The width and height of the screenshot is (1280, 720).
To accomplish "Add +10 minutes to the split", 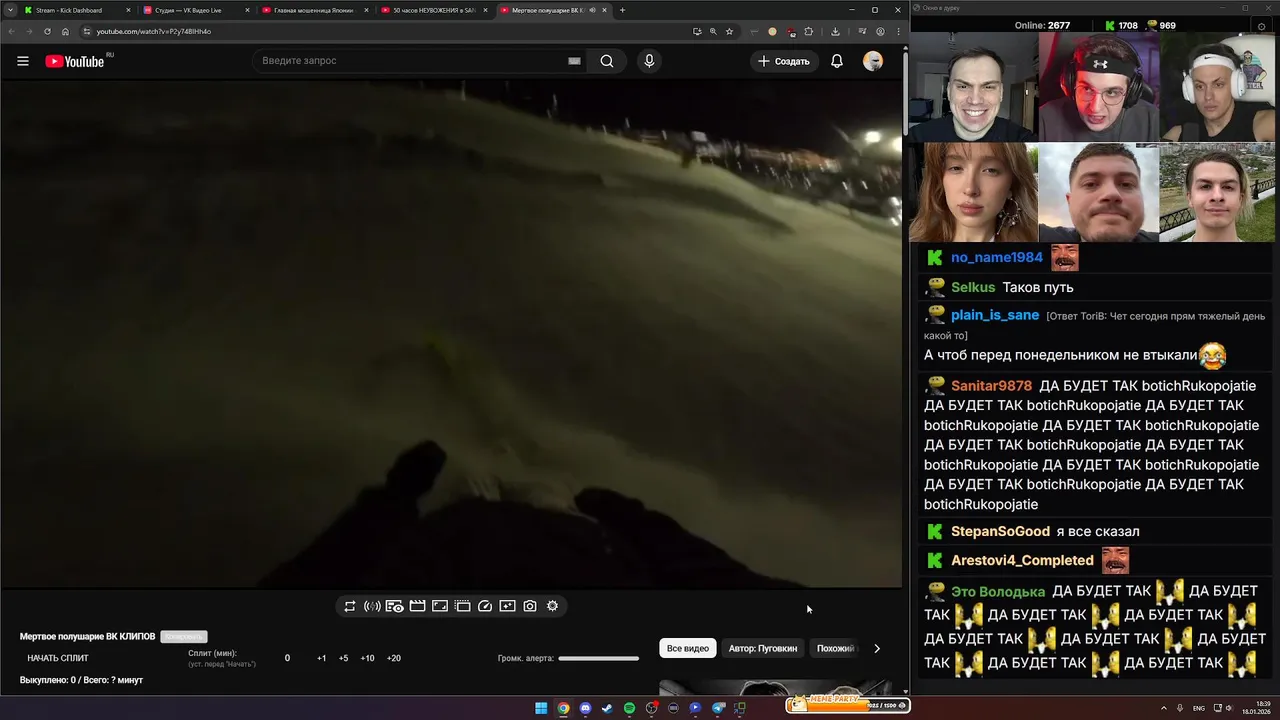I will [367, 658].
